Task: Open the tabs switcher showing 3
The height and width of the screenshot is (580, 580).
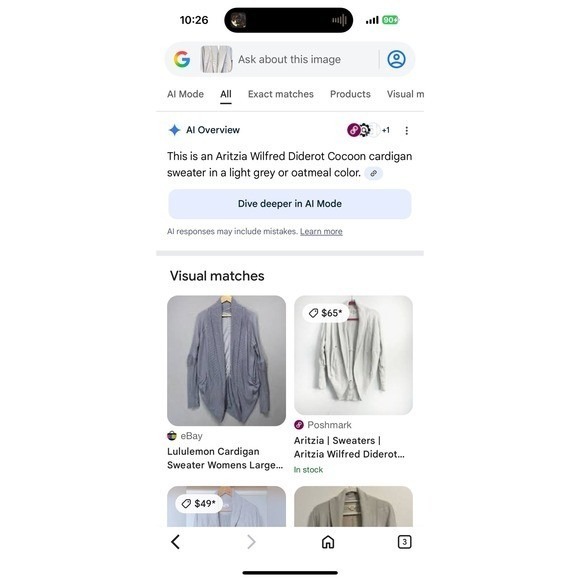Action: click(404, 542)
